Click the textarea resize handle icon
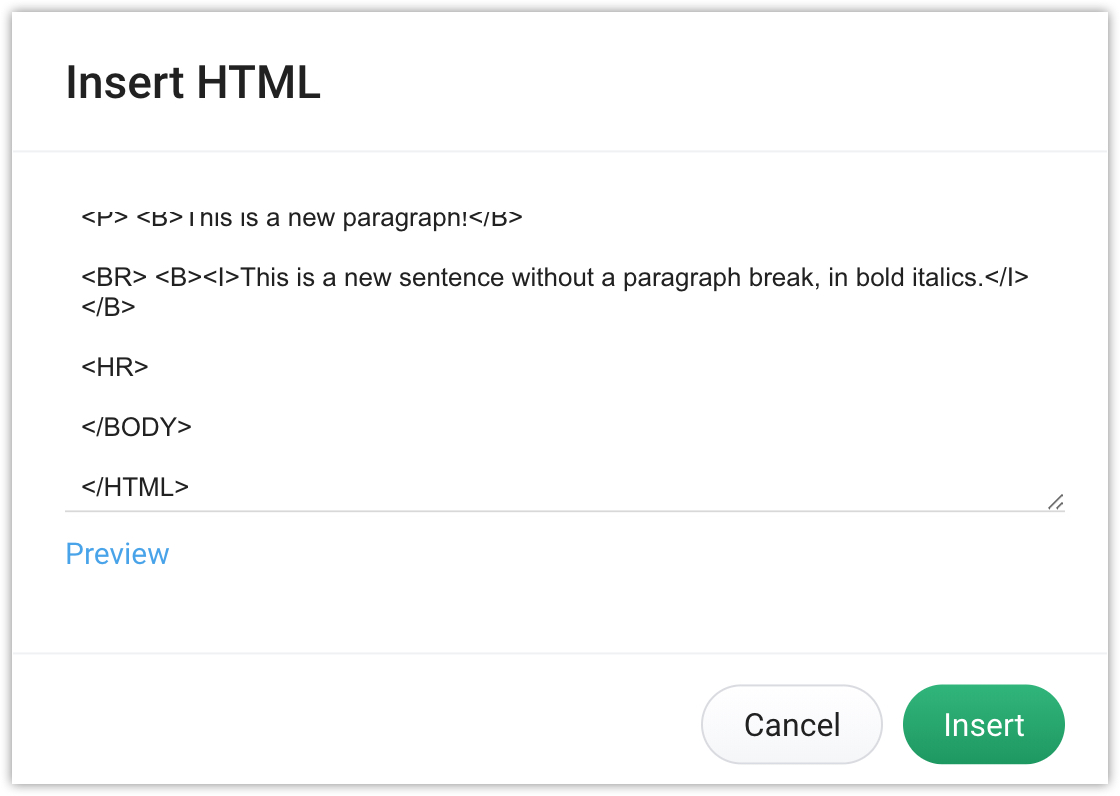The width and height of the screenshot is (1120, 796). coord(1056,502)
